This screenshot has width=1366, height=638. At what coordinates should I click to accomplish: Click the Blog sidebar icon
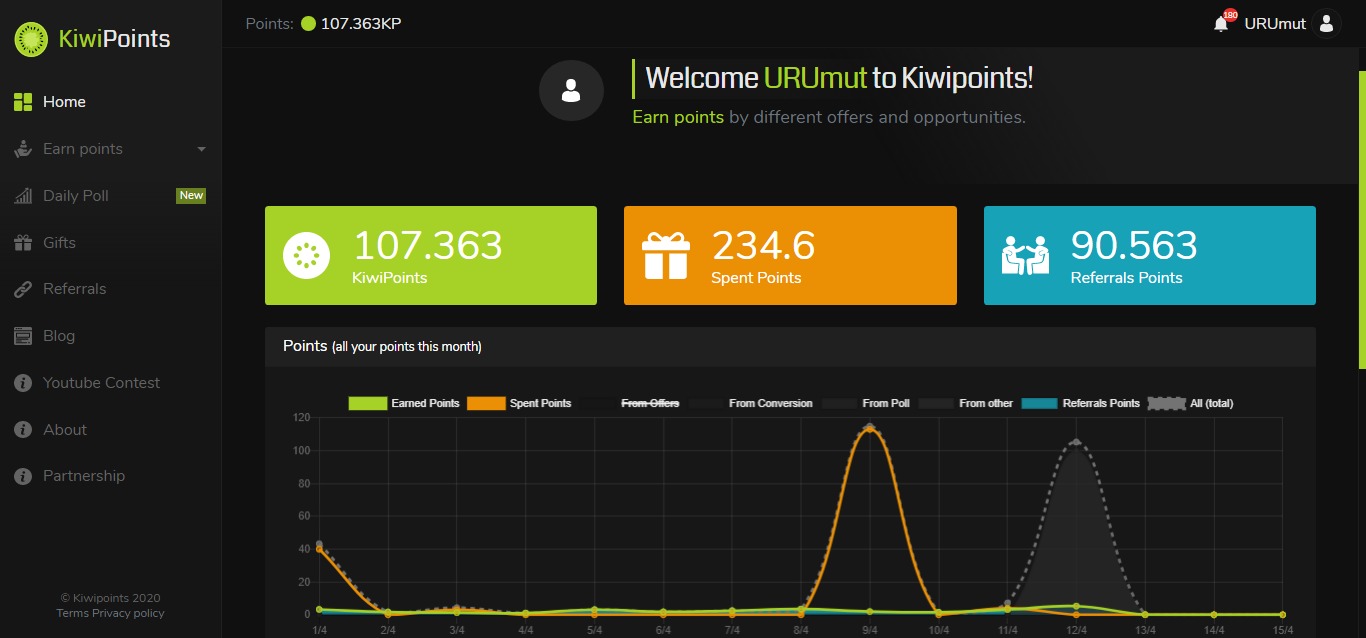click(23, 336)
